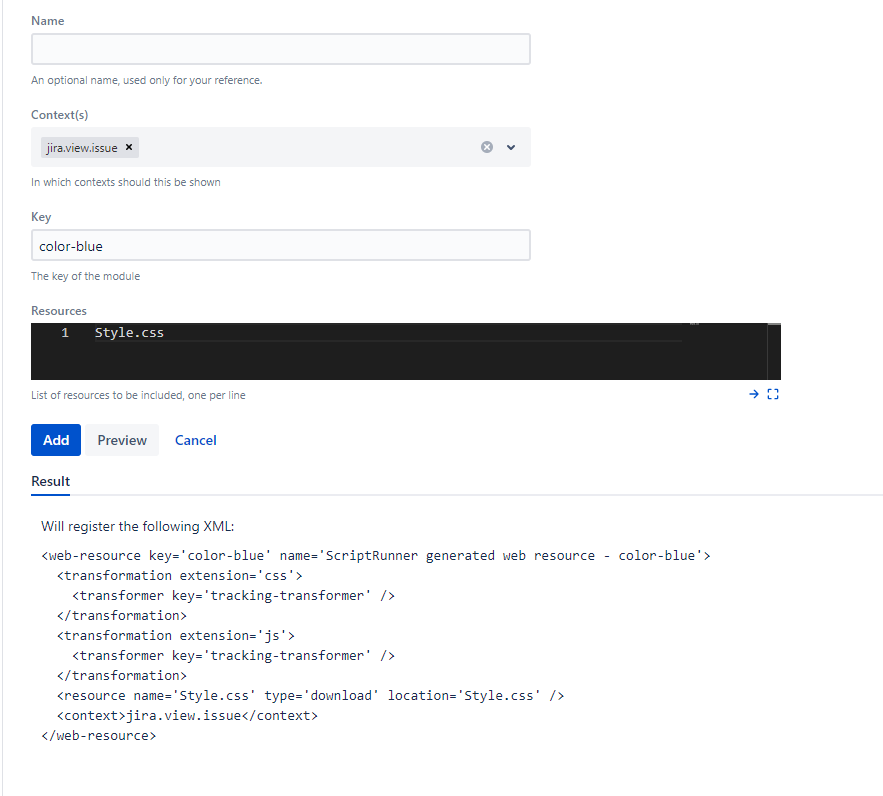Click the Preview button
The height and width of the screenshot is (796, 883).
tap(121, 440)
